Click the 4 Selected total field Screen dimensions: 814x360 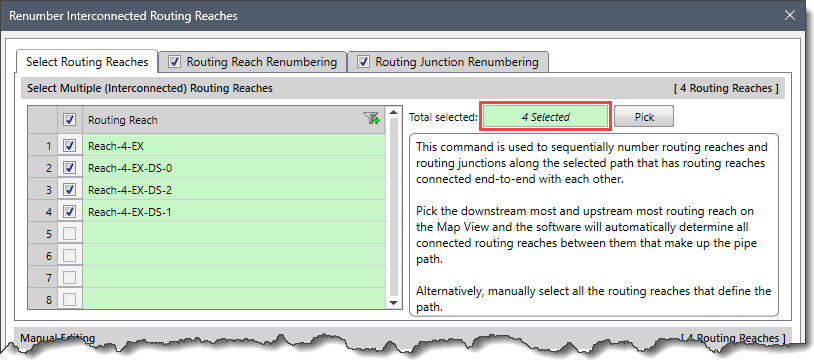point(546,117)
